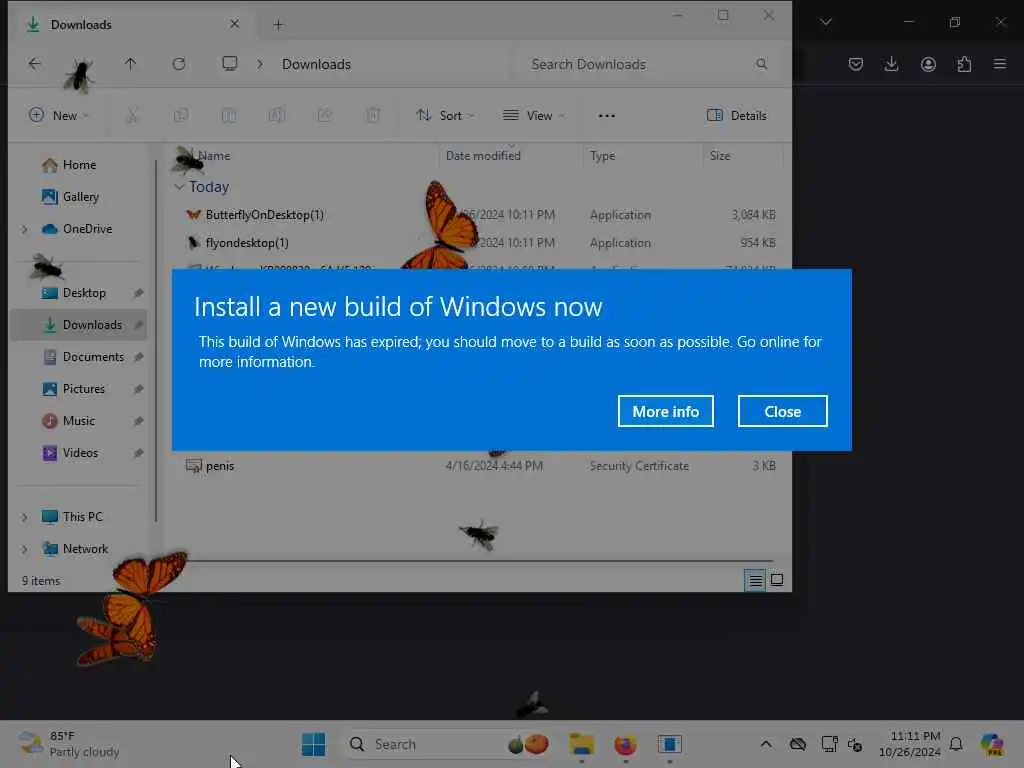Open Home in the navigation pane
This screenshot has width=1024, height=768.
point(78,165)
